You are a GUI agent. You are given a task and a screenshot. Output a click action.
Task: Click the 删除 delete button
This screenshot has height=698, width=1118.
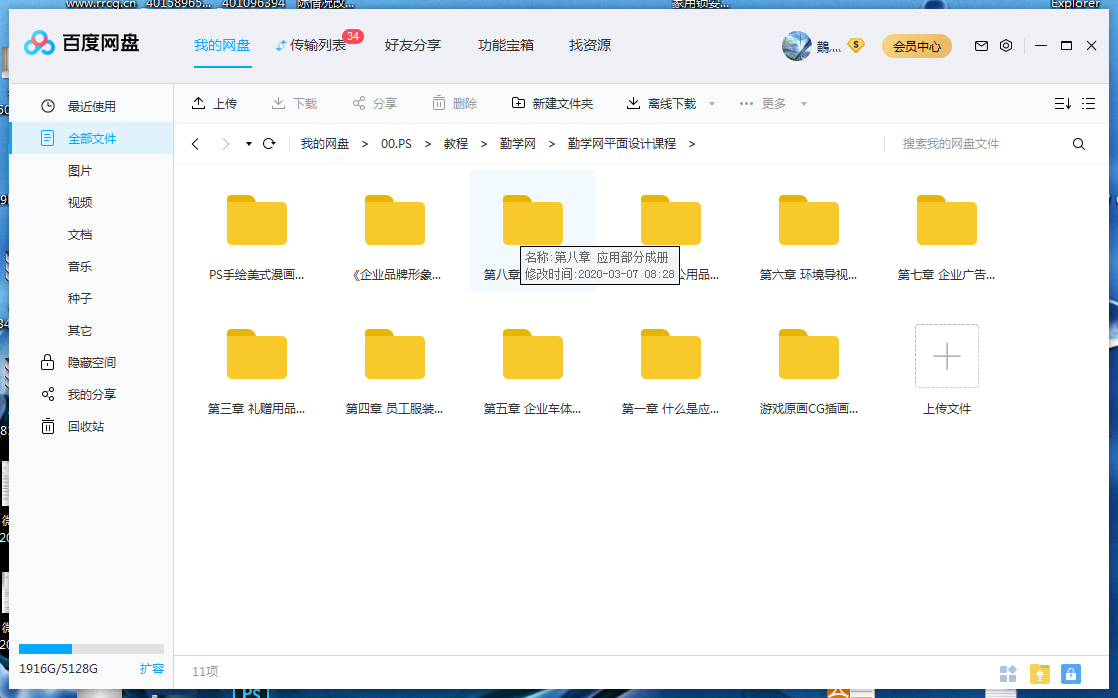pos(454,103)
